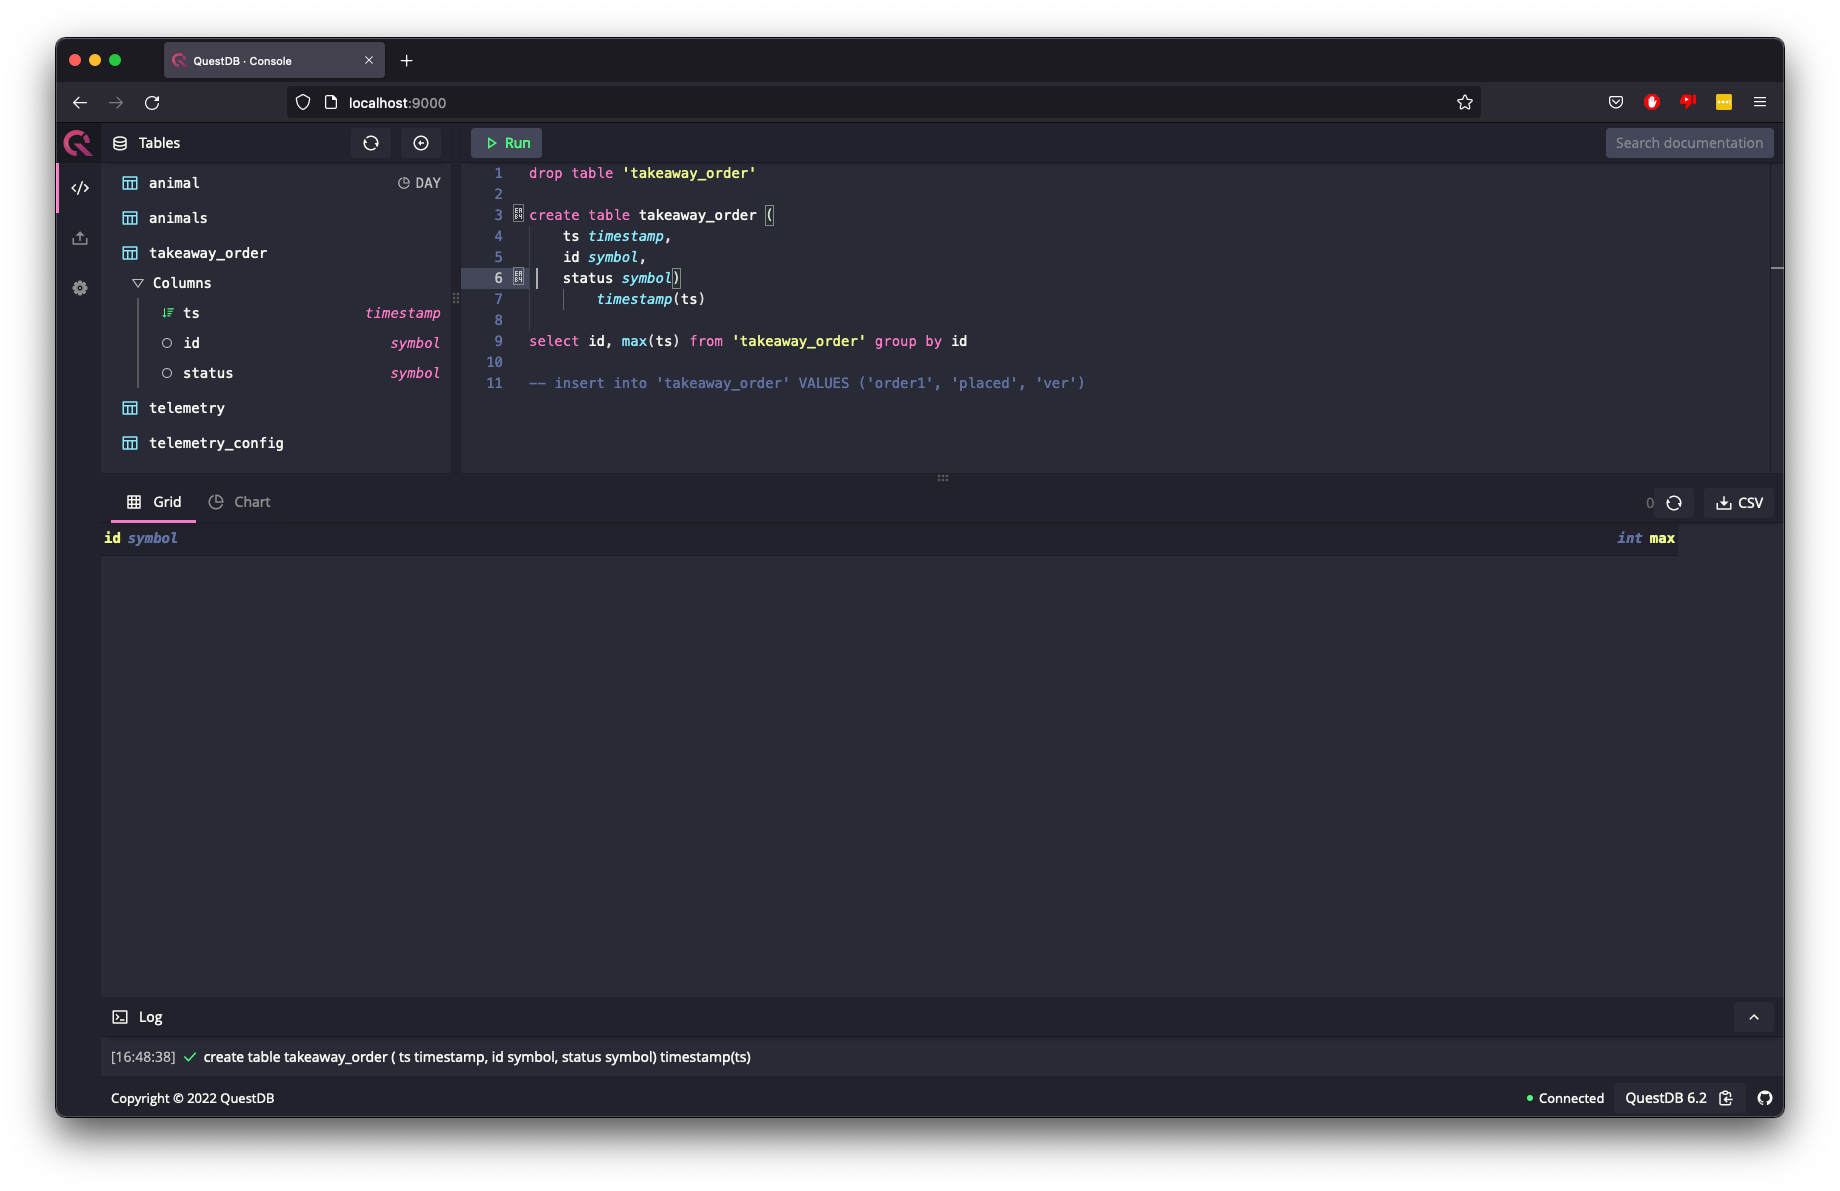Run the SQL query
This screenshot has width=1840, height=1191.
click(506, 142)
